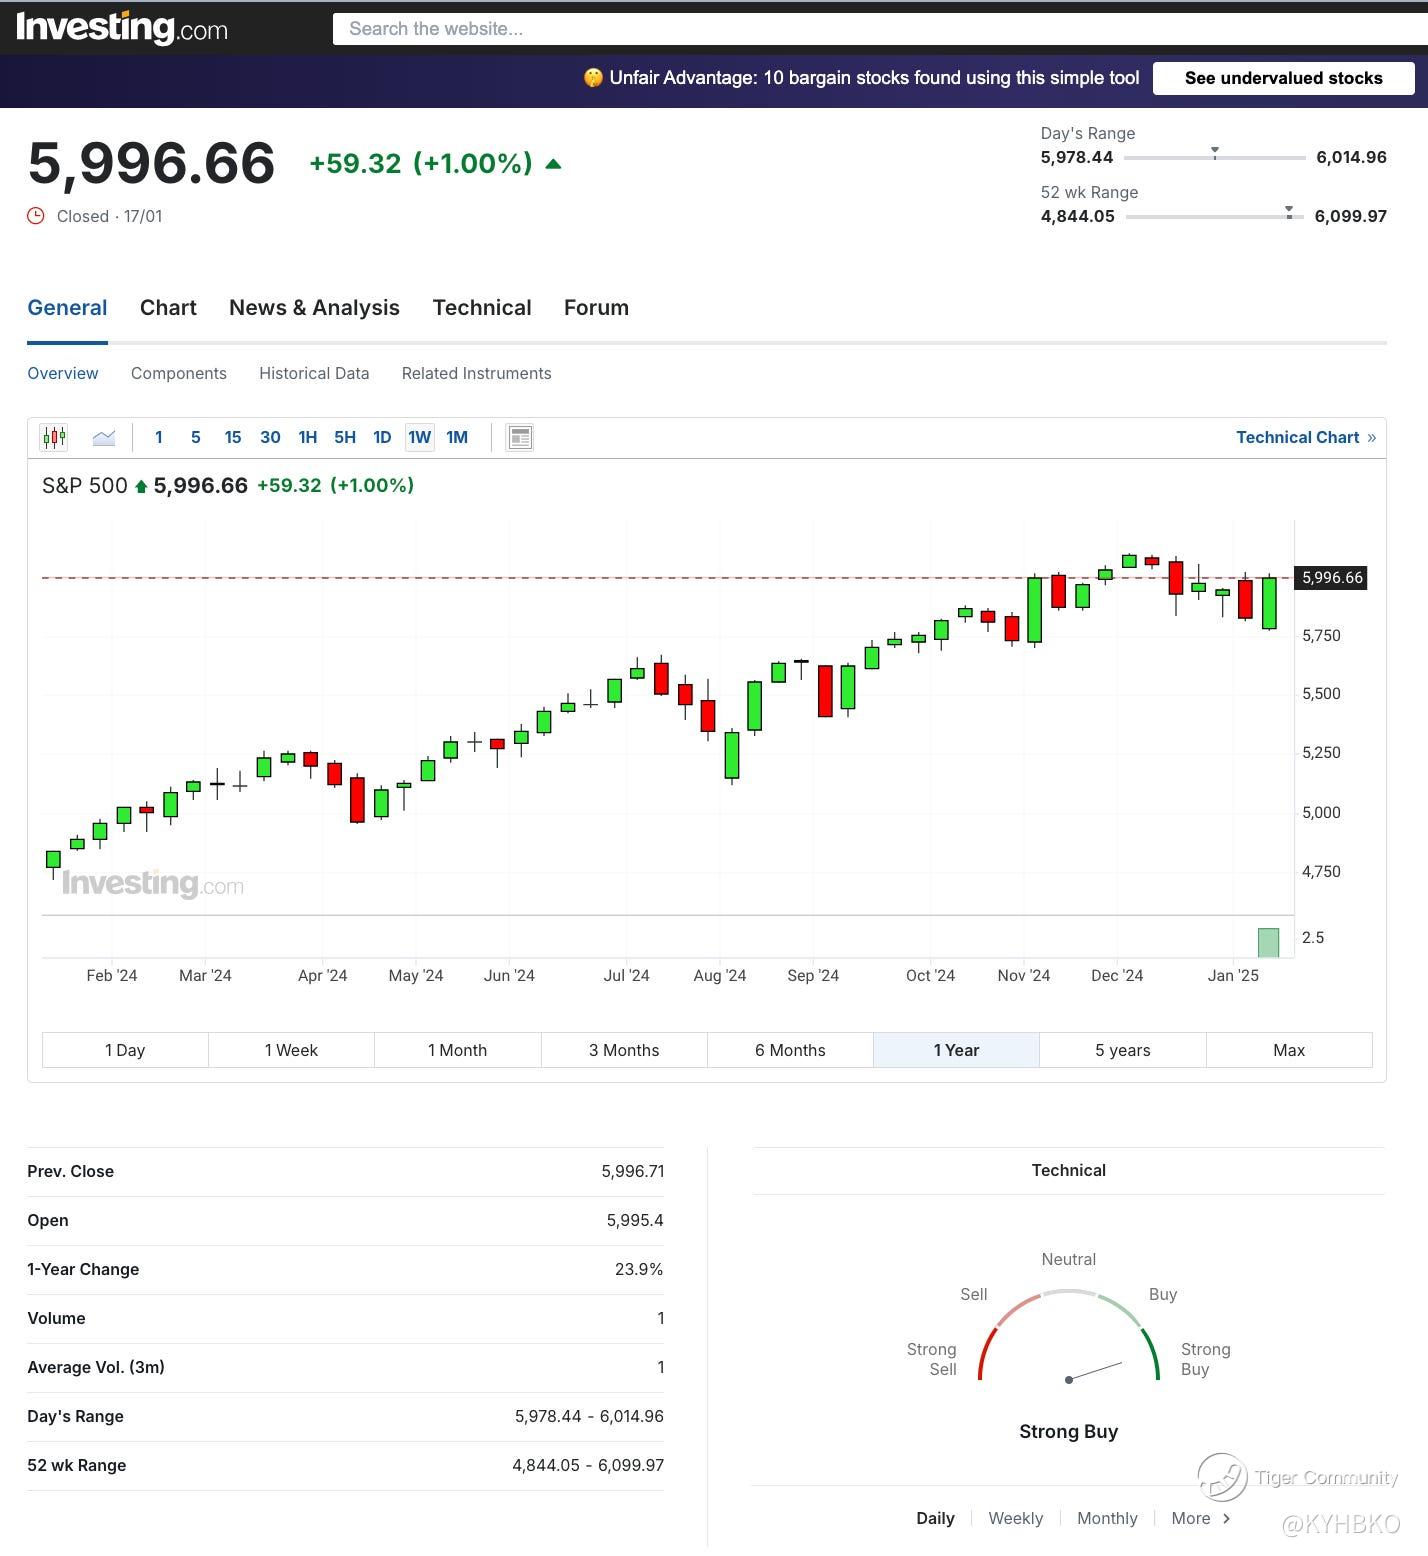Set chart range to 3 Months
The image size is (1428, 1556).
624,1050
